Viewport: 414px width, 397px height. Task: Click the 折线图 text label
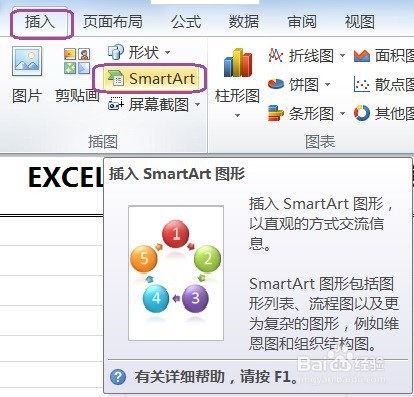pyautogui.click(x=311, y=55)
